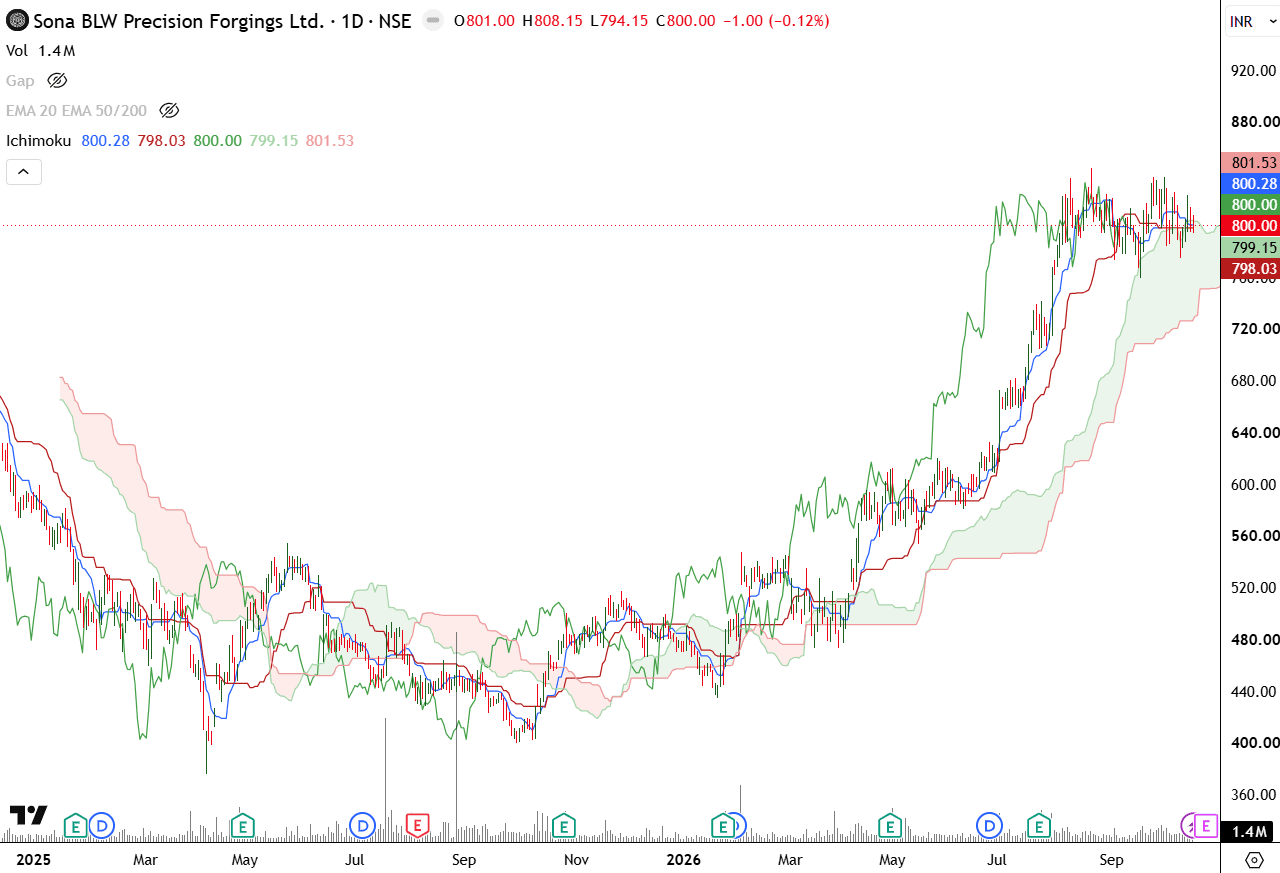
Task: Open the earliest green earnings E marker
Action: (75, 826)
